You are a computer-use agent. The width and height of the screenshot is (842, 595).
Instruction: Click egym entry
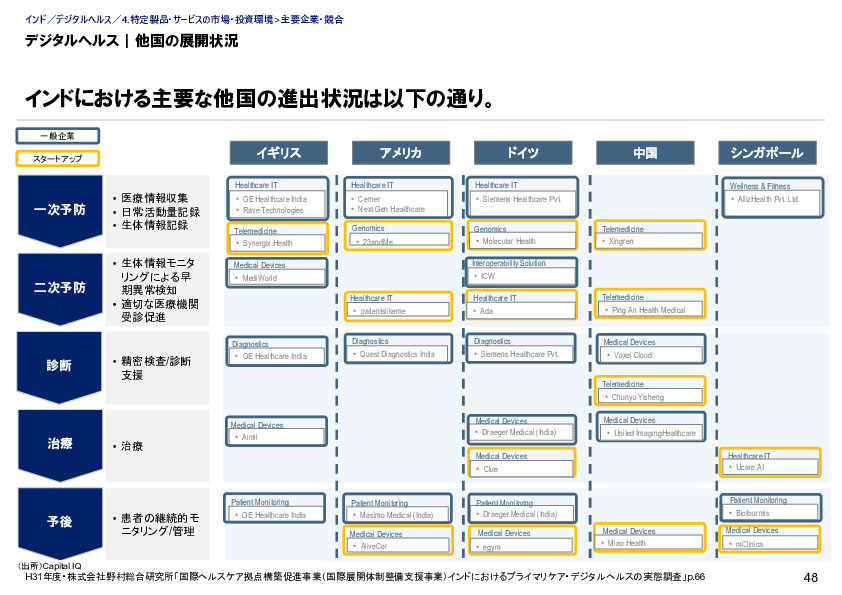pyautogui.click(x=491, y=547)
